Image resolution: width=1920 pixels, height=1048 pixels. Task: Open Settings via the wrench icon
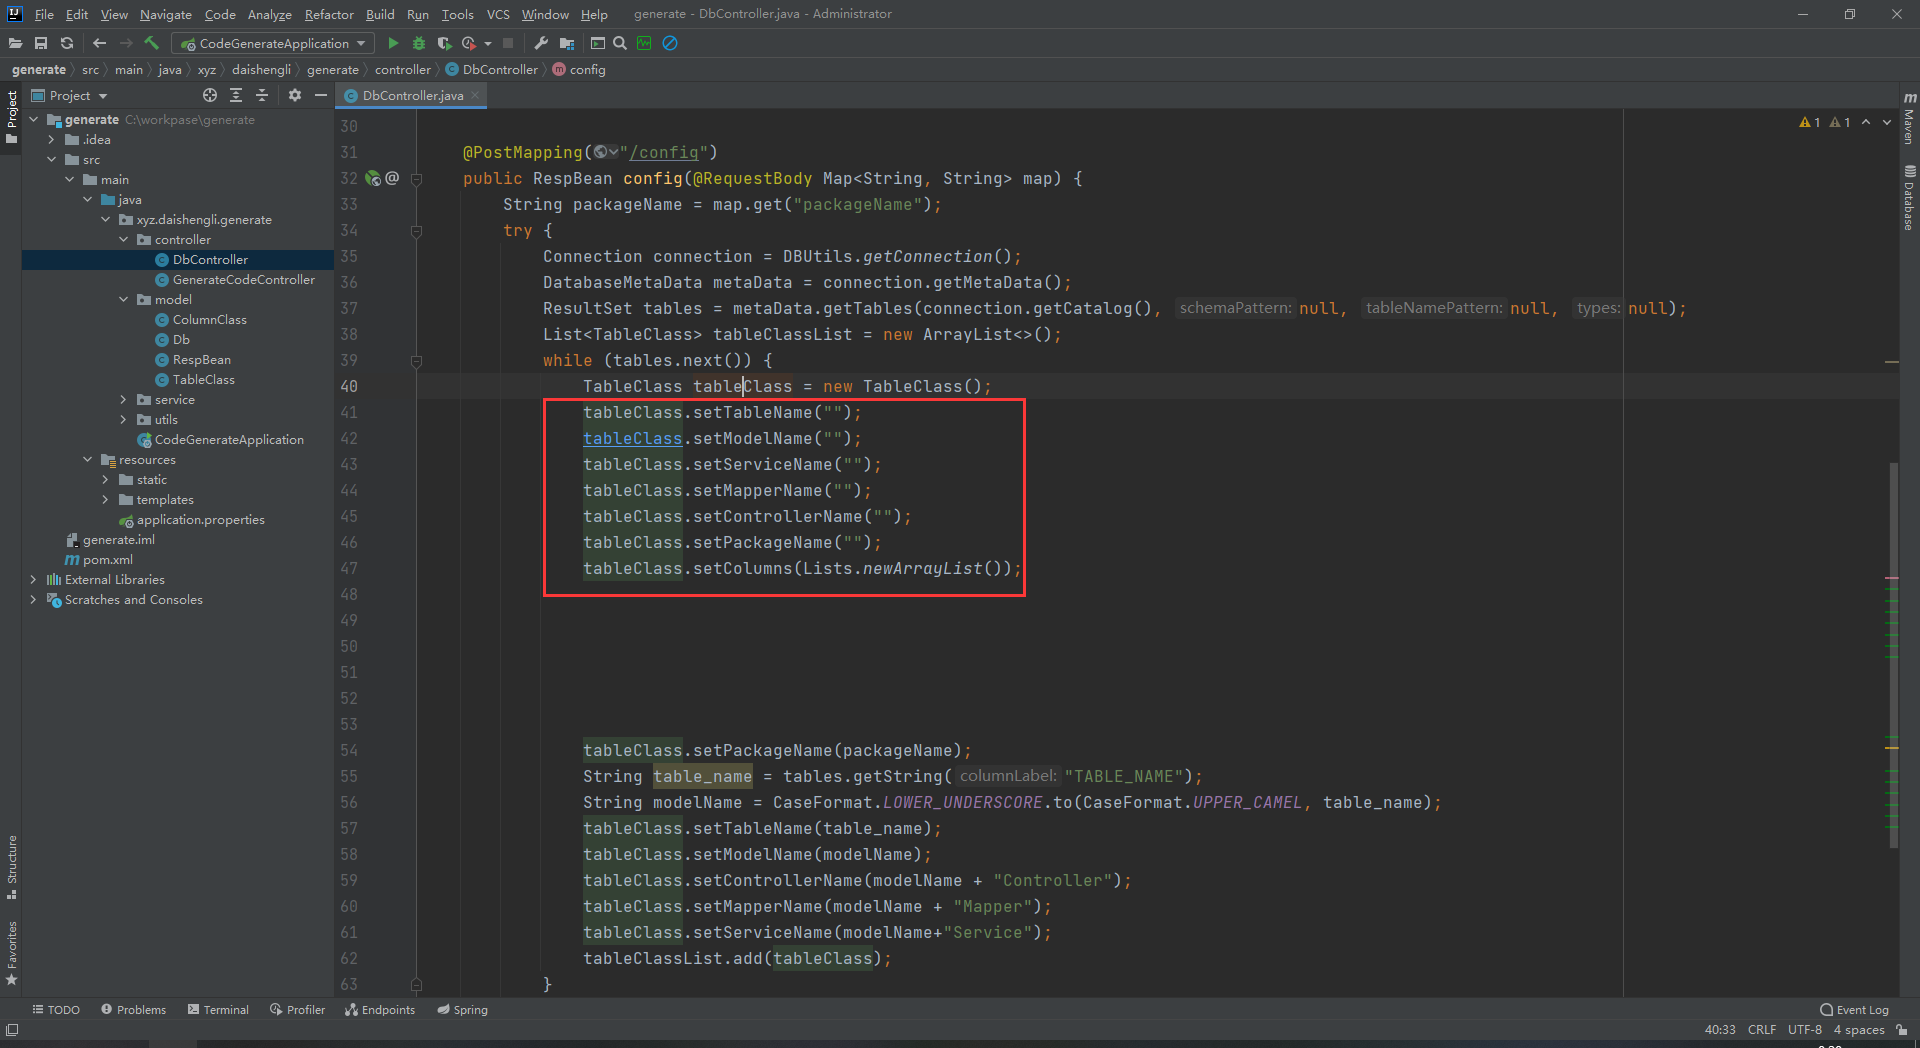tap(541, 43)
